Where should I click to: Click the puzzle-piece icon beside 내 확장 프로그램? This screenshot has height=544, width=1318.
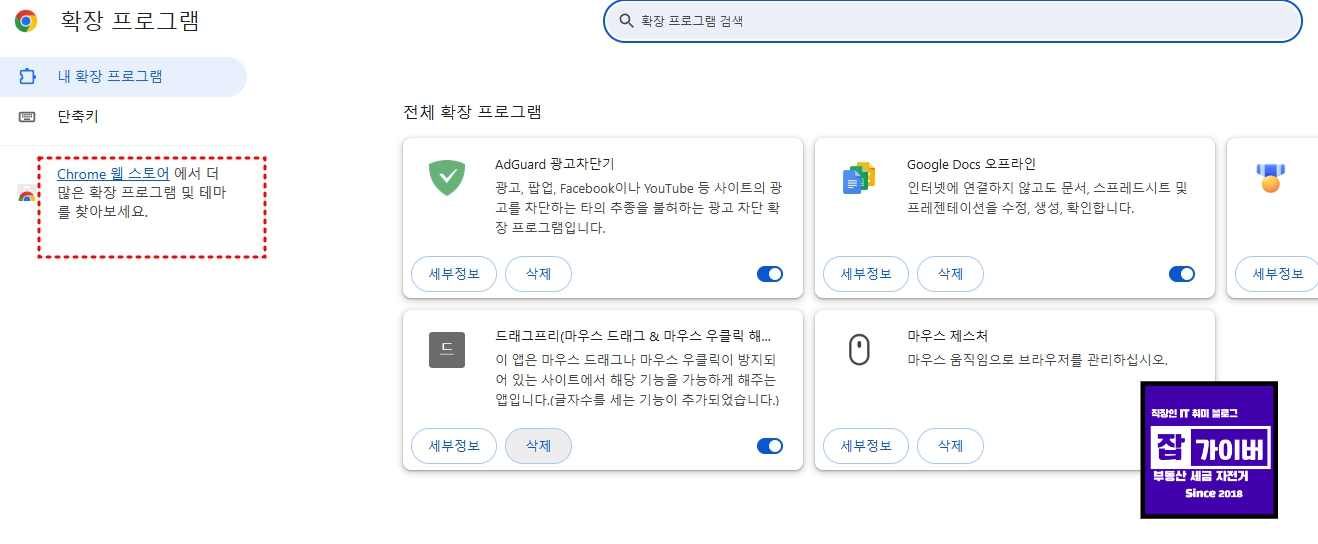click(x=27, y=76)
